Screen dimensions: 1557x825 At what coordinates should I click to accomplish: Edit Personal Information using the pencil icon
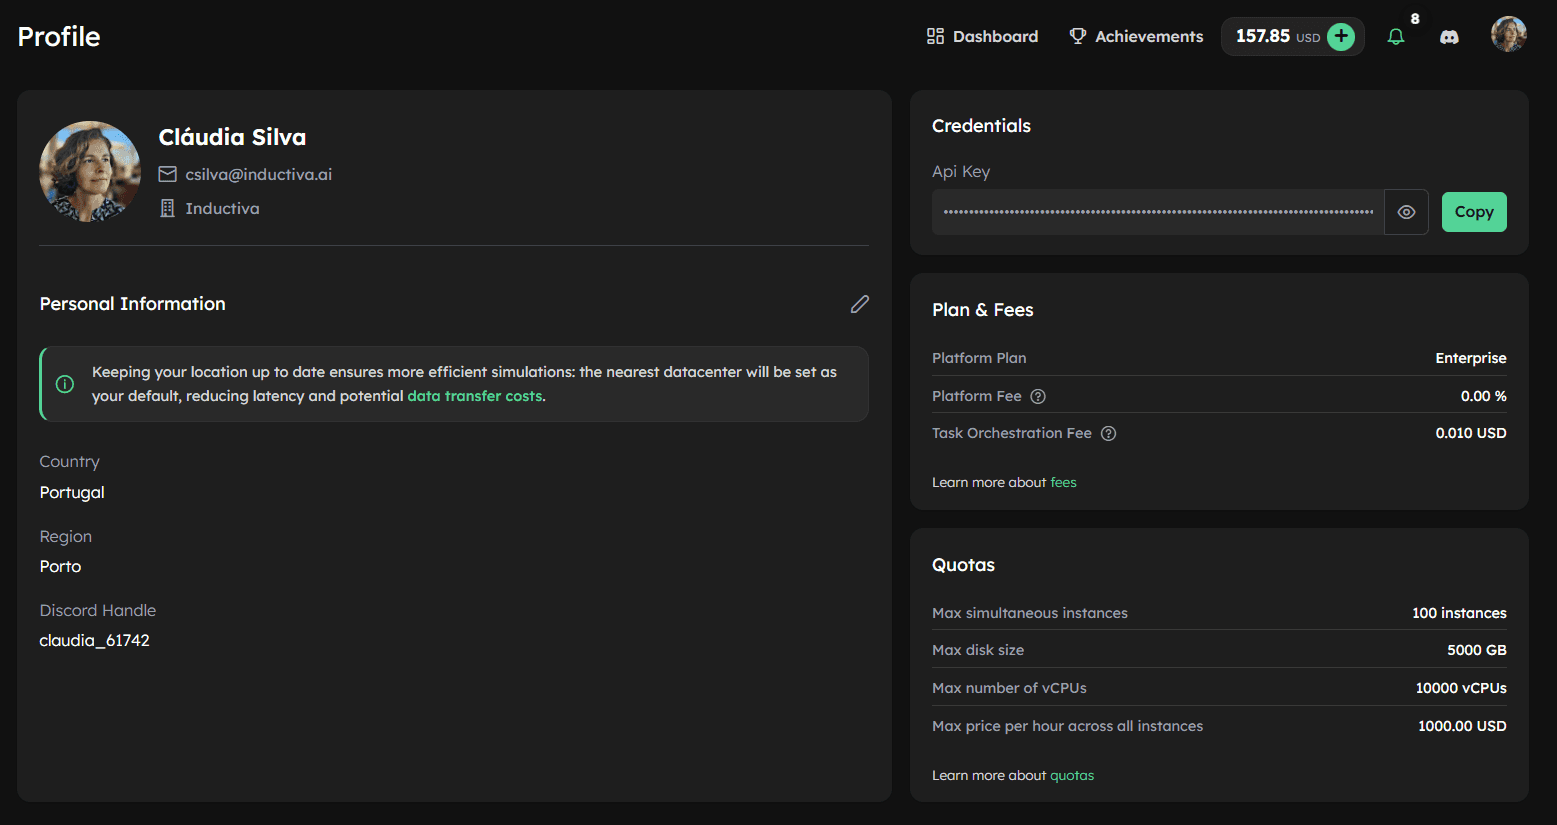(859, 304)
